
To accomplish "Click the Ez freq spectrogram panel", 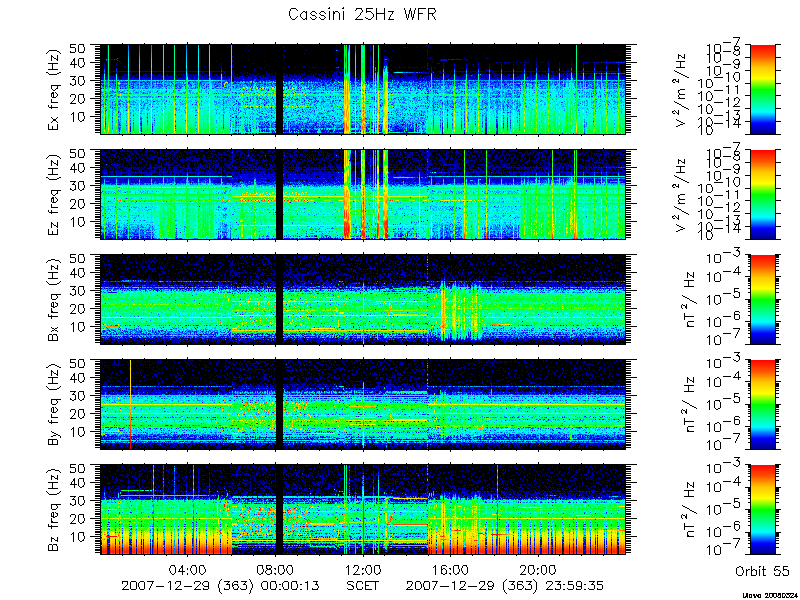I will (x=363, y=194).
